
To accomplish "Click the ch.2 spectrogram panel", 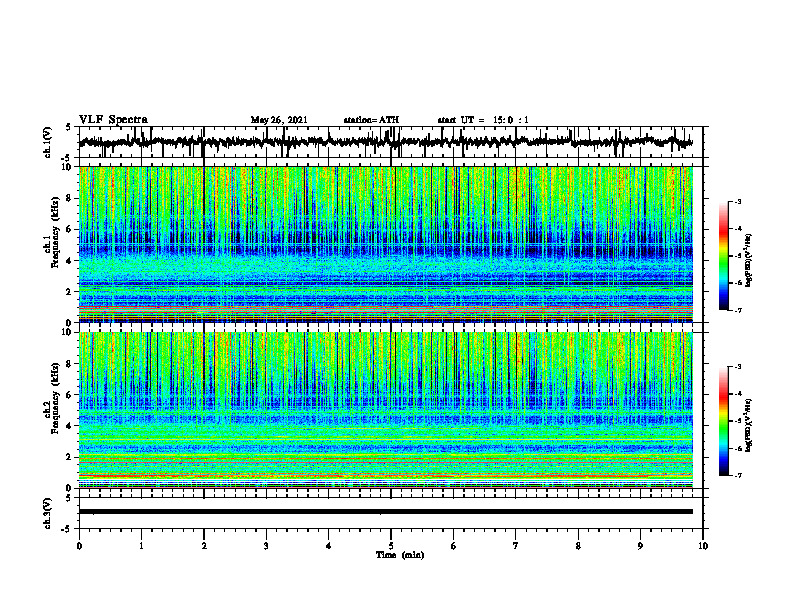I will [385, 410].
